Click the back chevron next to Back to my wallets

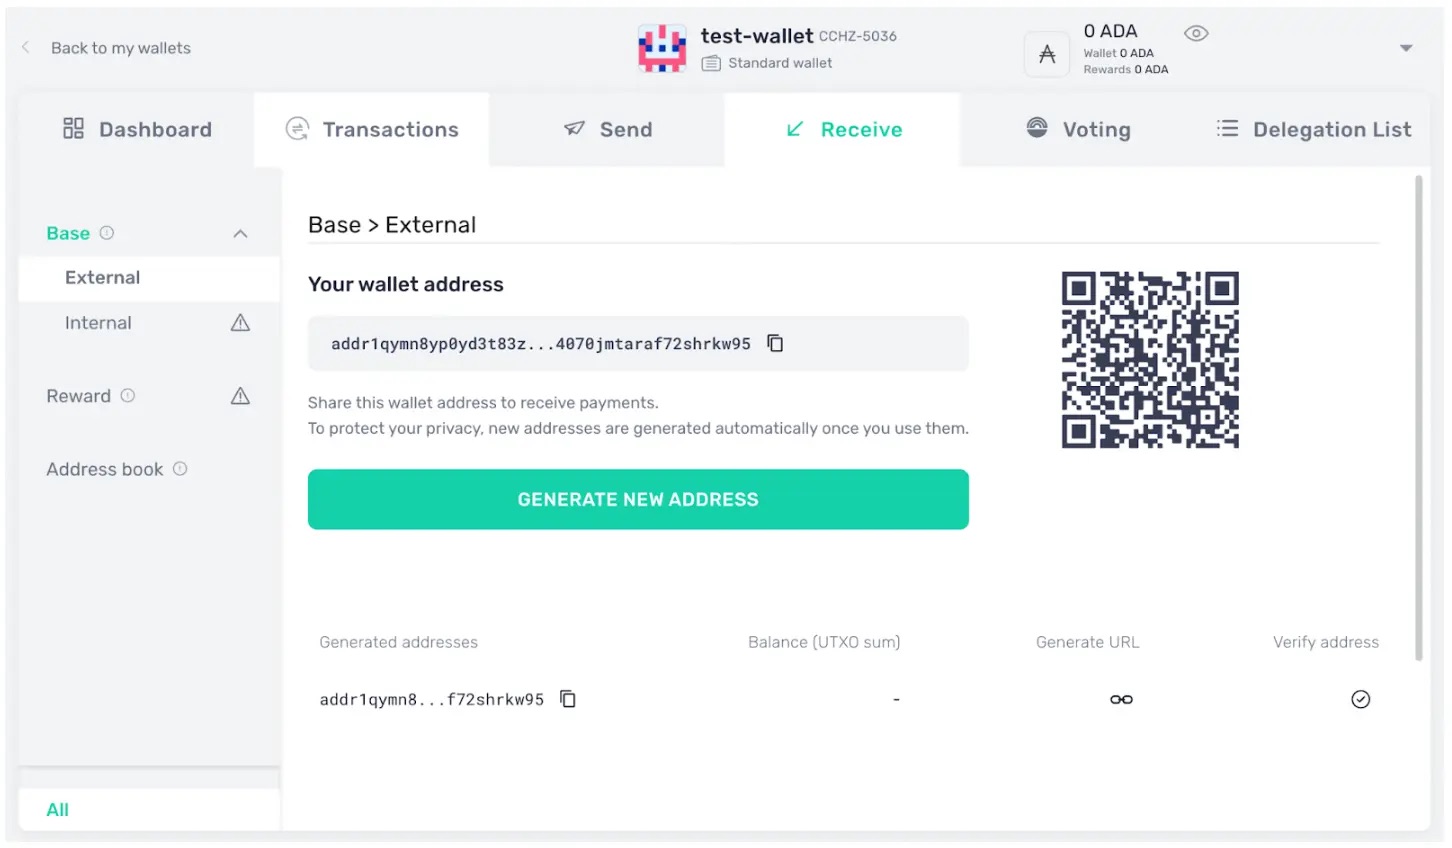[x=24, y=46]
